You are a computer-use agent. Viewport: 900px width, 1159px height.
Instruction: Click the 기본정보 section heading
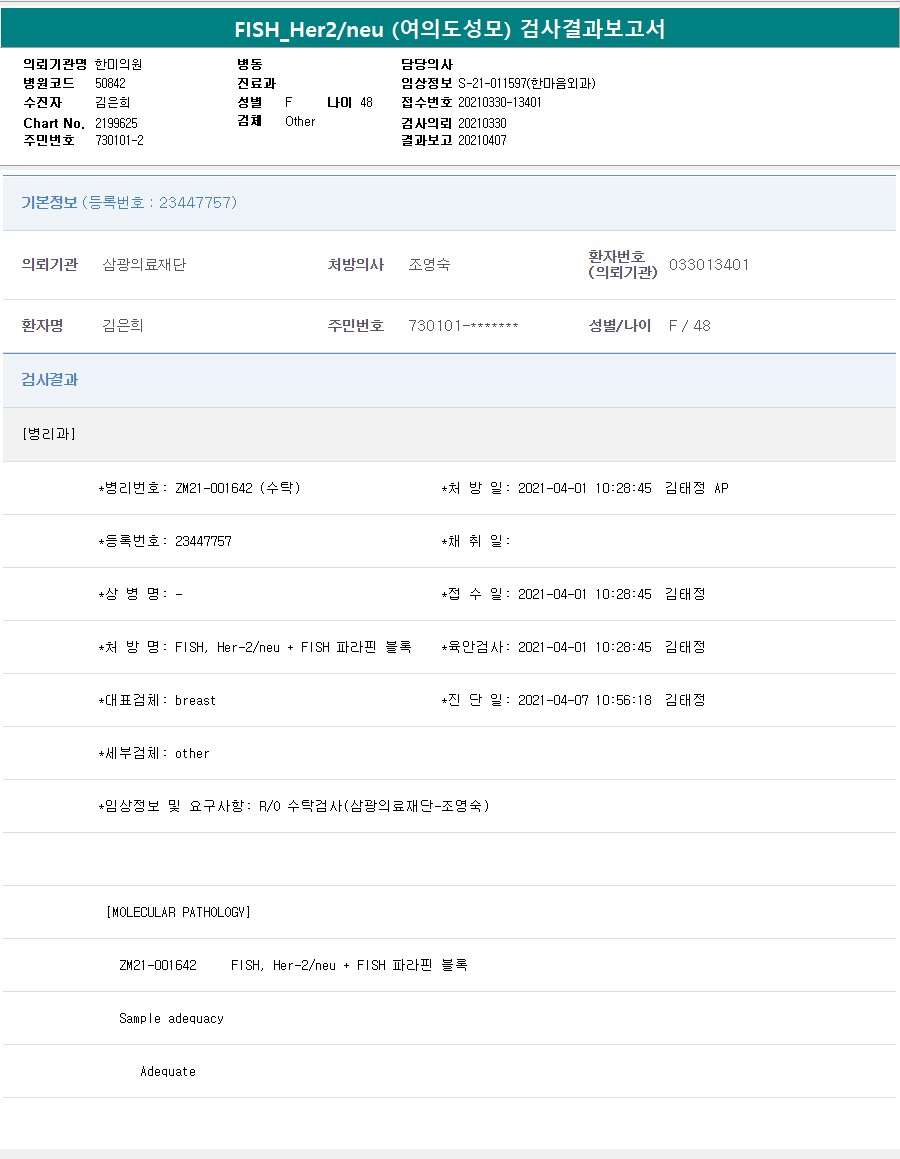[x=49, y=203]
